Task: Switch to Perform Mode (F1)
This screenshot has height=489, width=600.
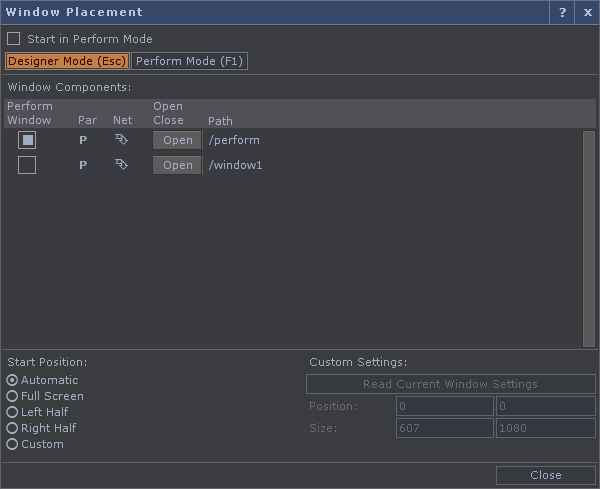Action: click(x=189, y=61)
